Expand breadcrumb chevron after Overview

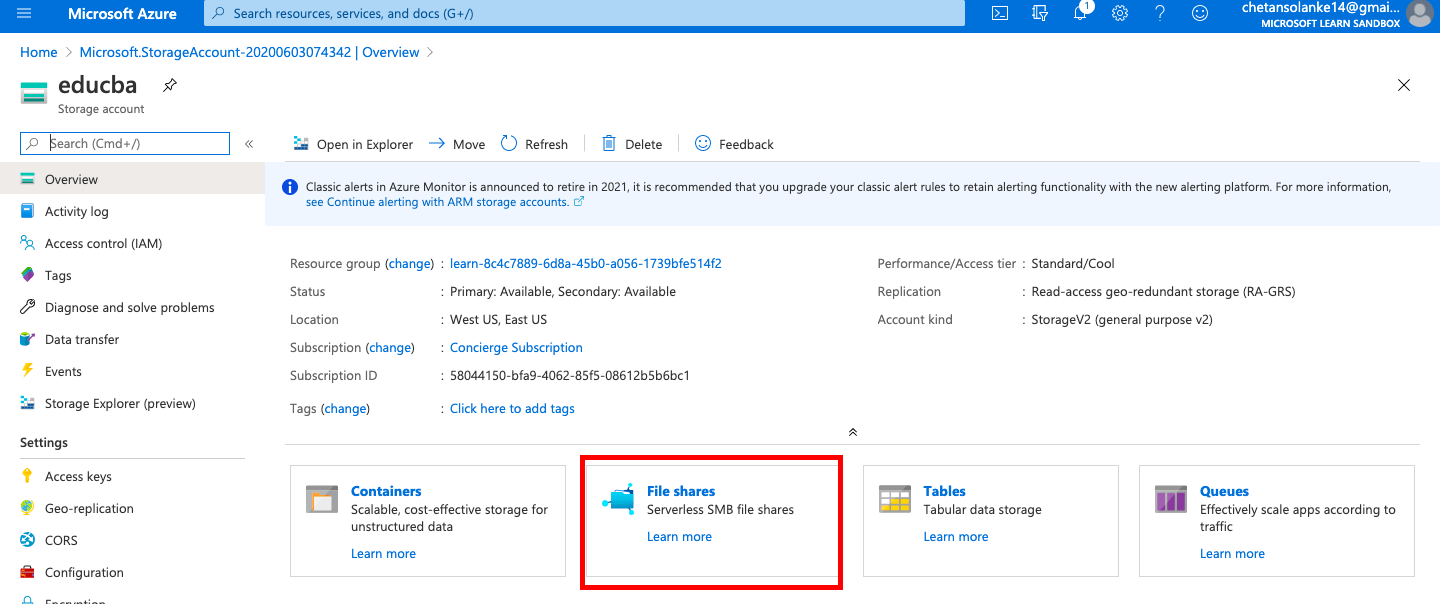point(430,52)
